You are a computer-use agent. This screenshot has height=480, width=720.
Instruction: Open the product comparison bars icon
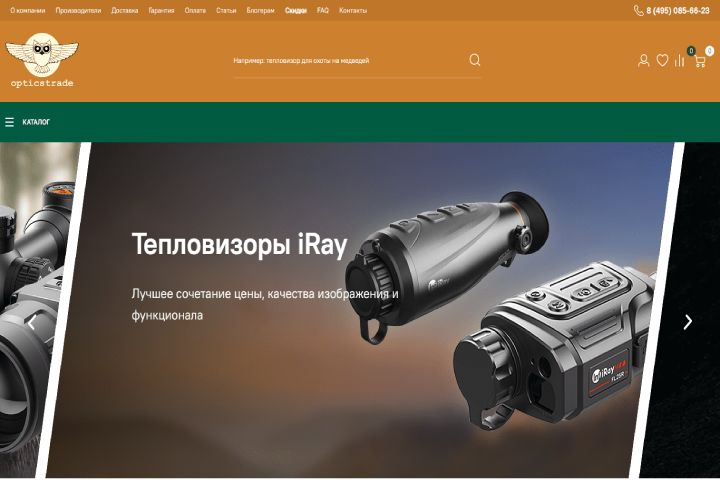(680, 60)
